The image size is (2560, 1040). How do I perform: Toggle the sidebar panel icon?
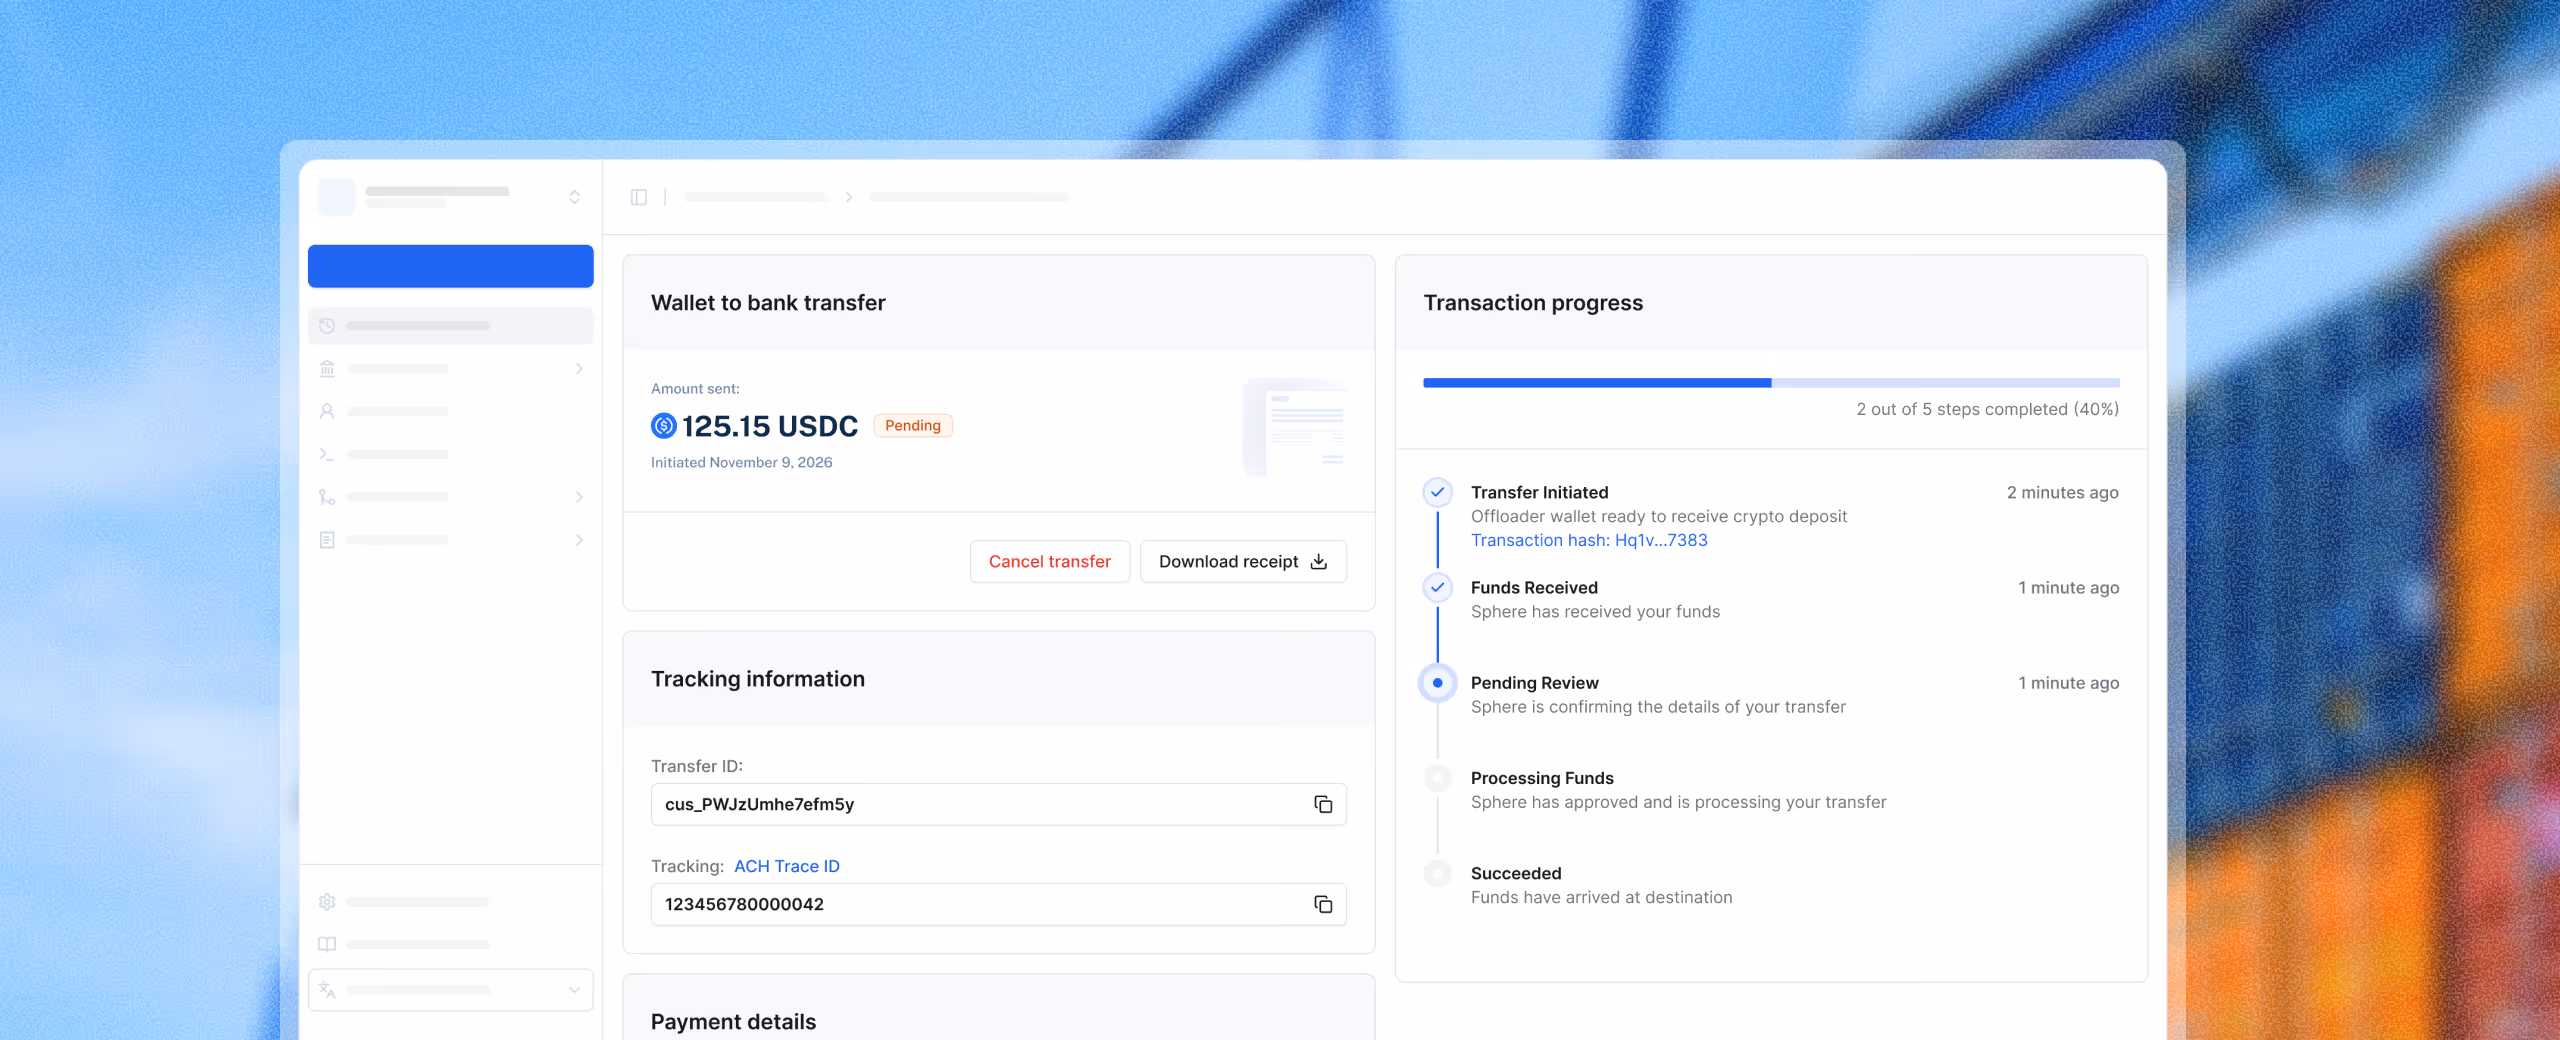click(x=639, y=197)
